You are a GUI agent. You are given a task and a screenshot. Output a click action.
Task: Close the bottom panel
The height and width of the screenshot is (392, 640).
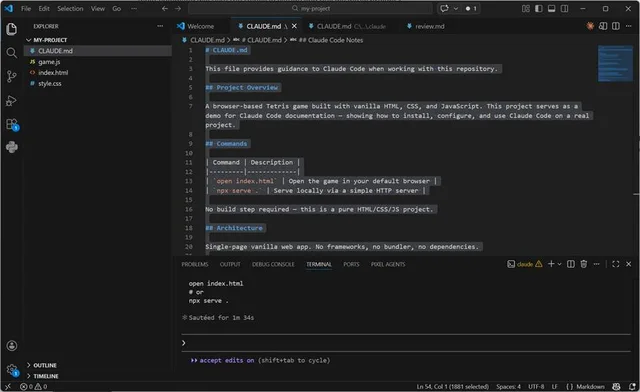[x=629, y=264]
